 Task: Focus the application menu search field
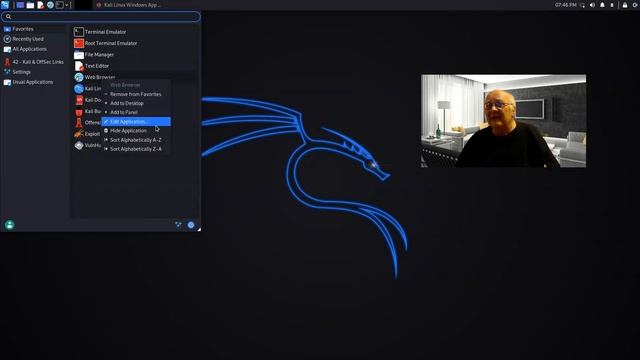(x=101, y=16)
